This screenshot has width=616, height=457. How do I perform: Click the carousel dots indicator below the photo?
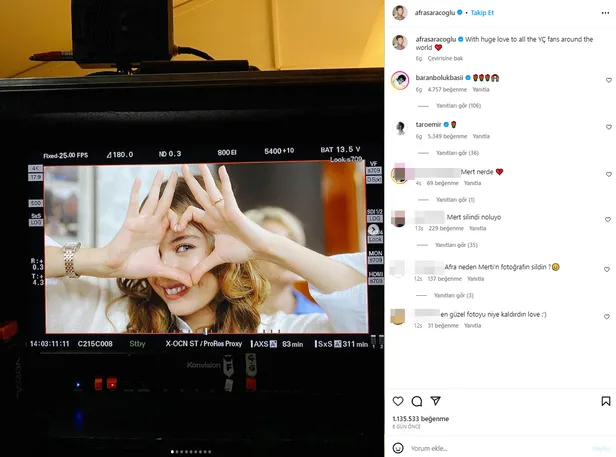pyautogui.click(x=192, y=452)
